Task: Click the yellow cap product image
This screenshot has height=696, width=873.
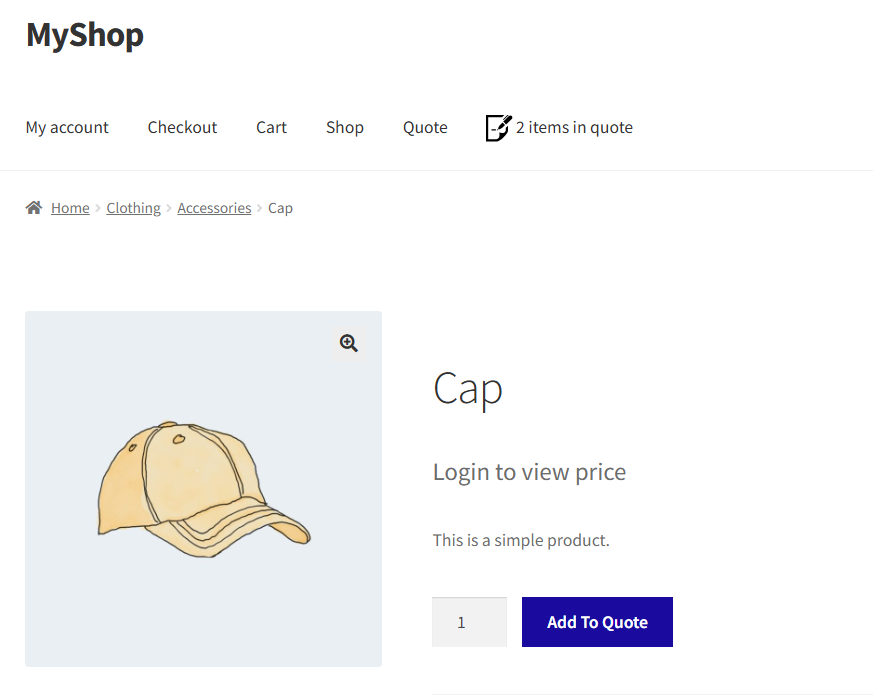Action: [203, 490]
